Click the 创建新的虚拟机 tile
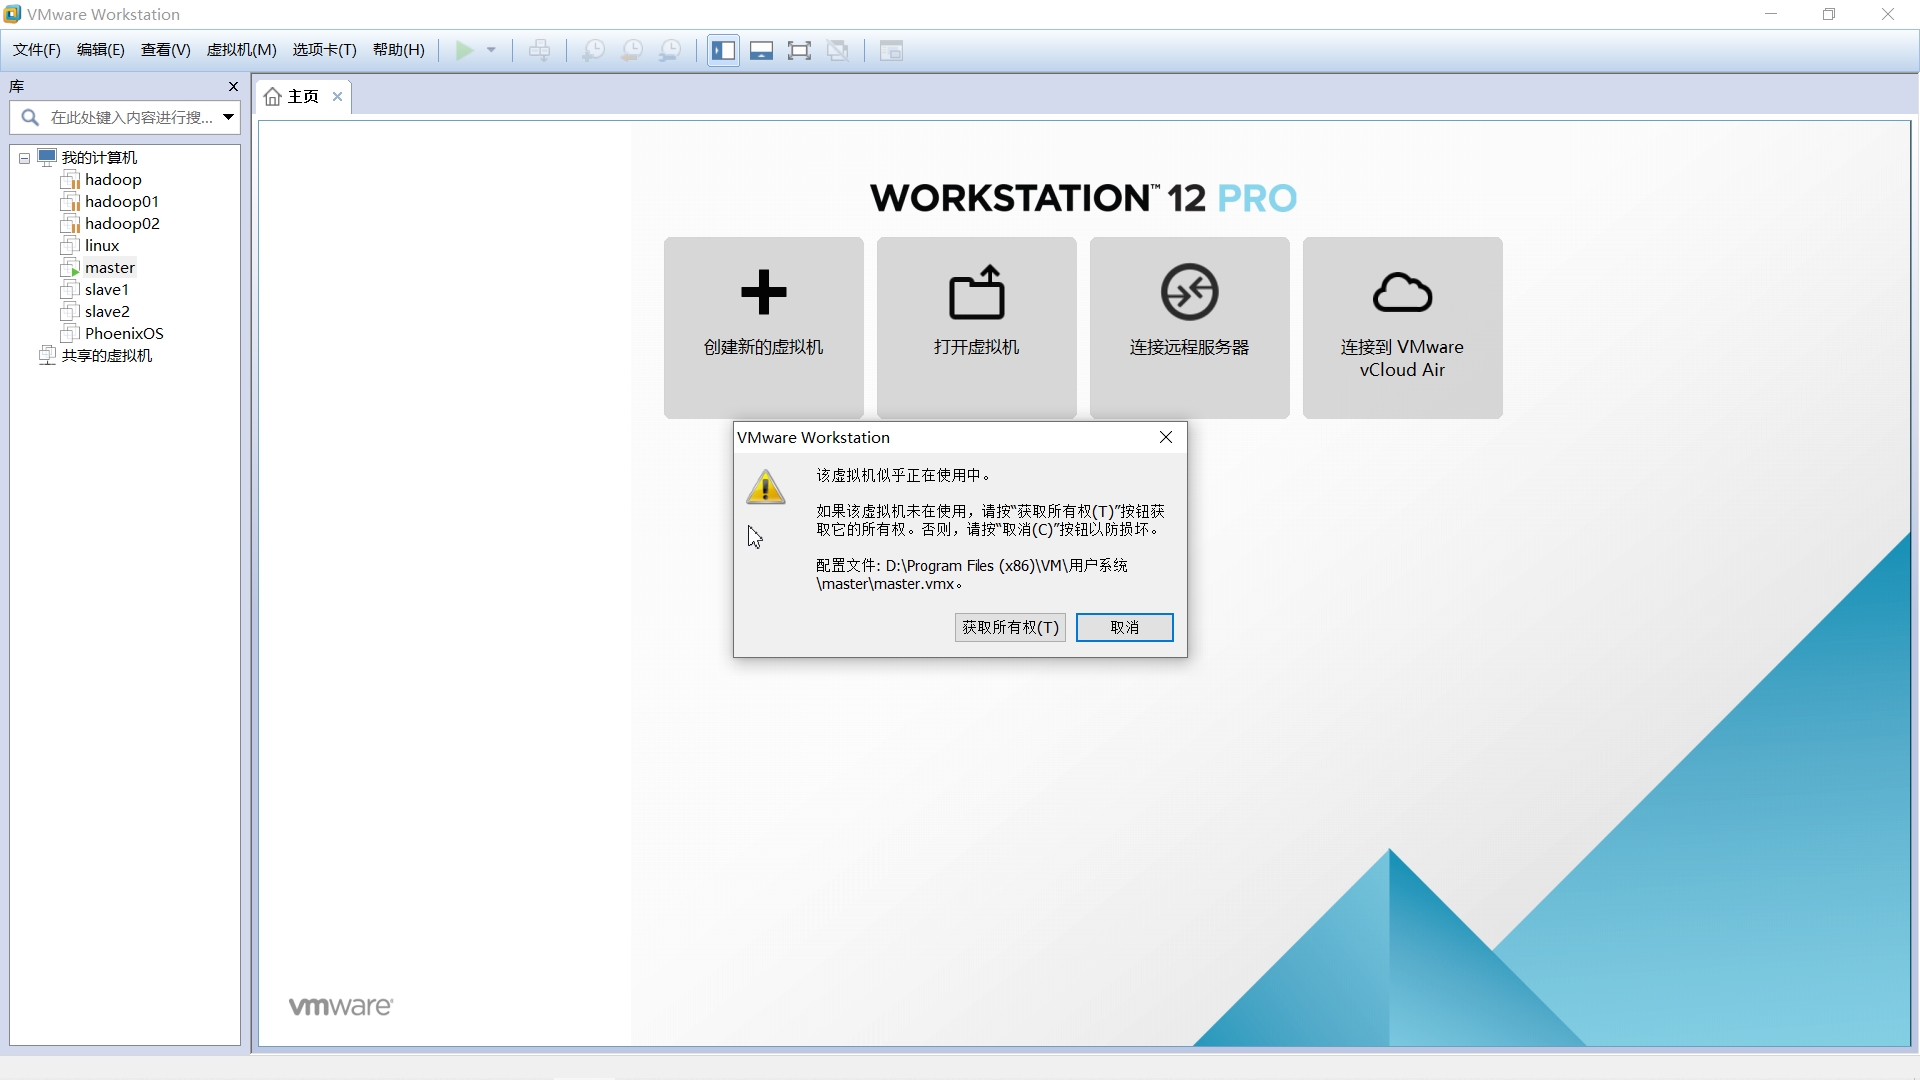The image size is (1920, 1080). pos(764,327)
